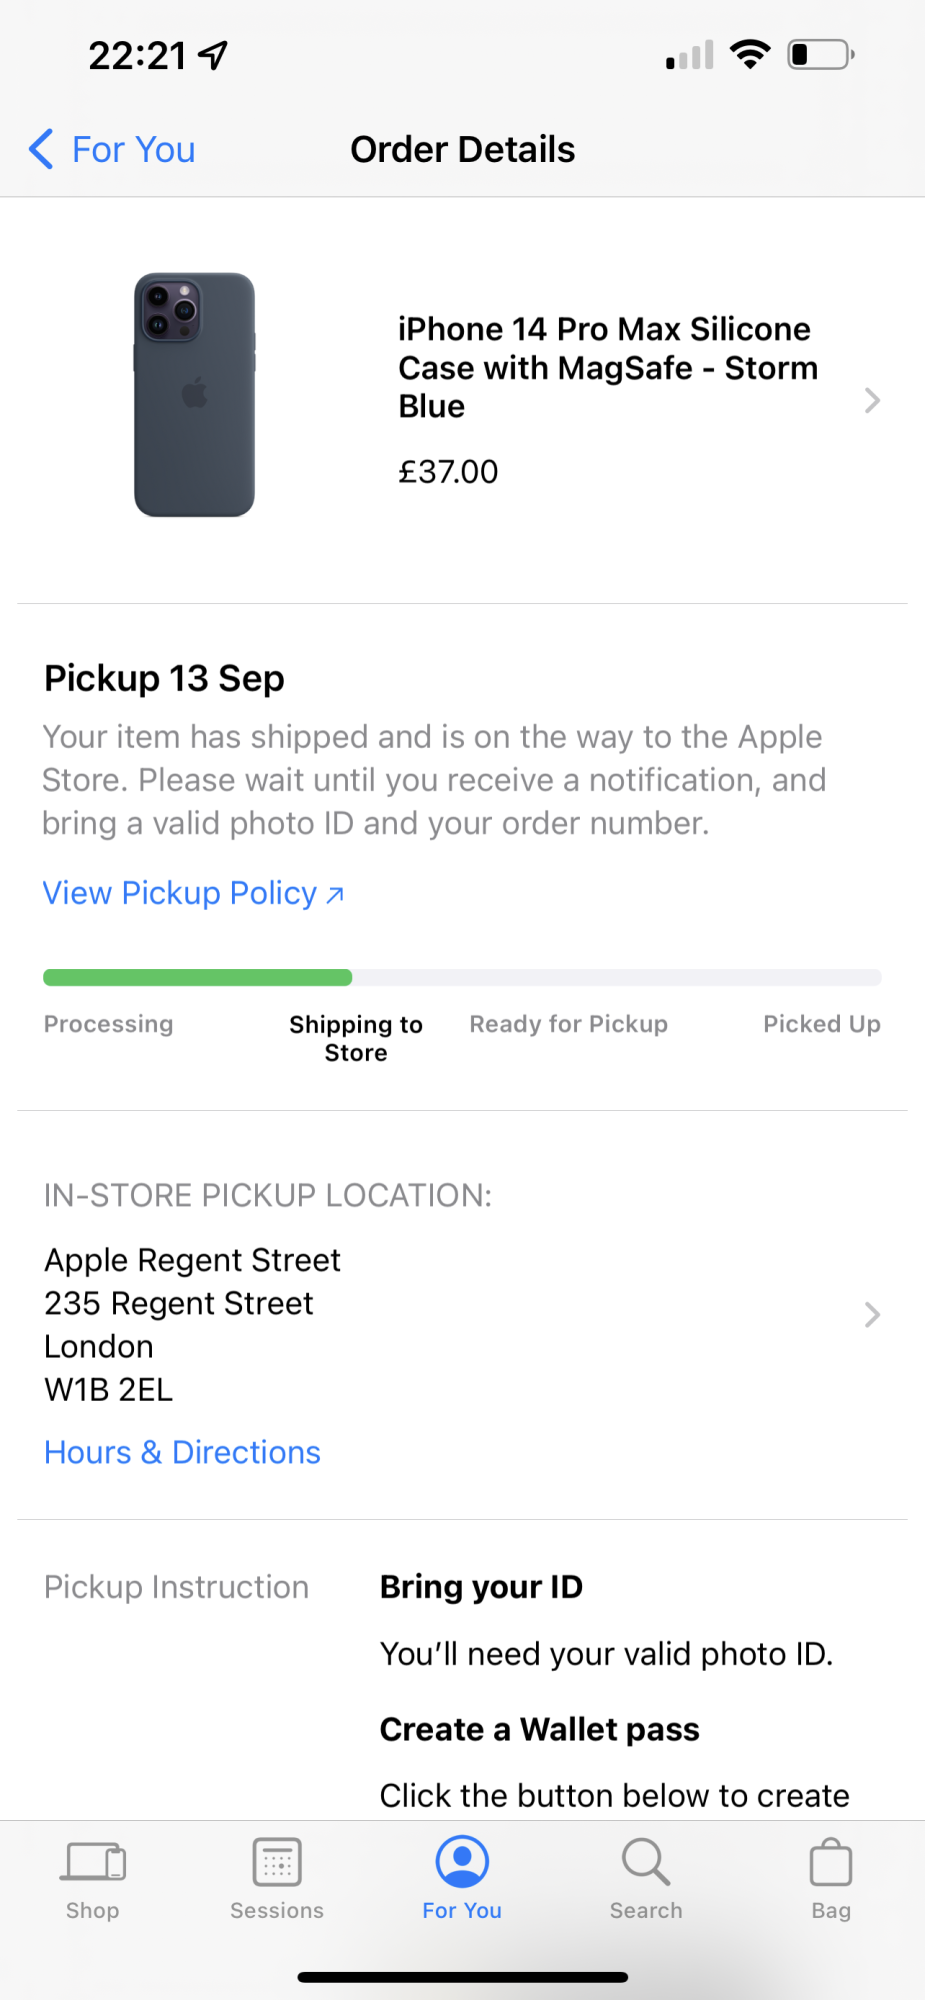925x2000 pixels.
Task: Tap the cellular signal bars icon
Action: (690, 56)
